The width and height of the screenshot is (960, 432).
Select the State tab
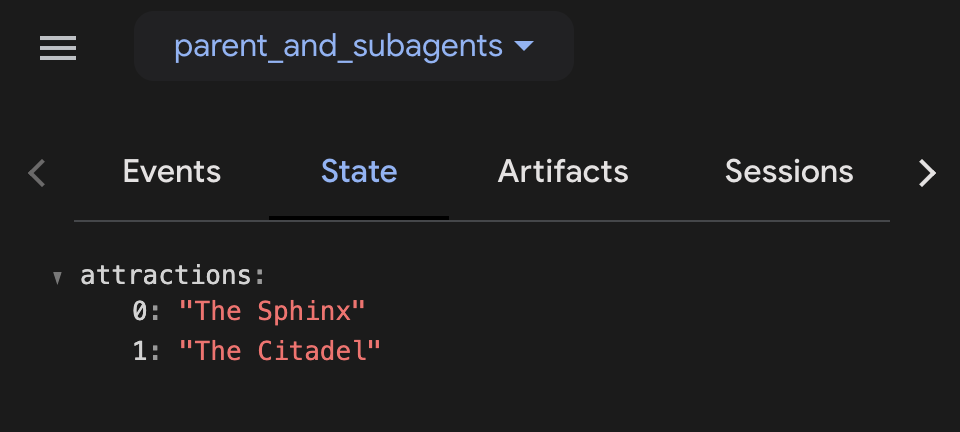[x=359, y=172]
